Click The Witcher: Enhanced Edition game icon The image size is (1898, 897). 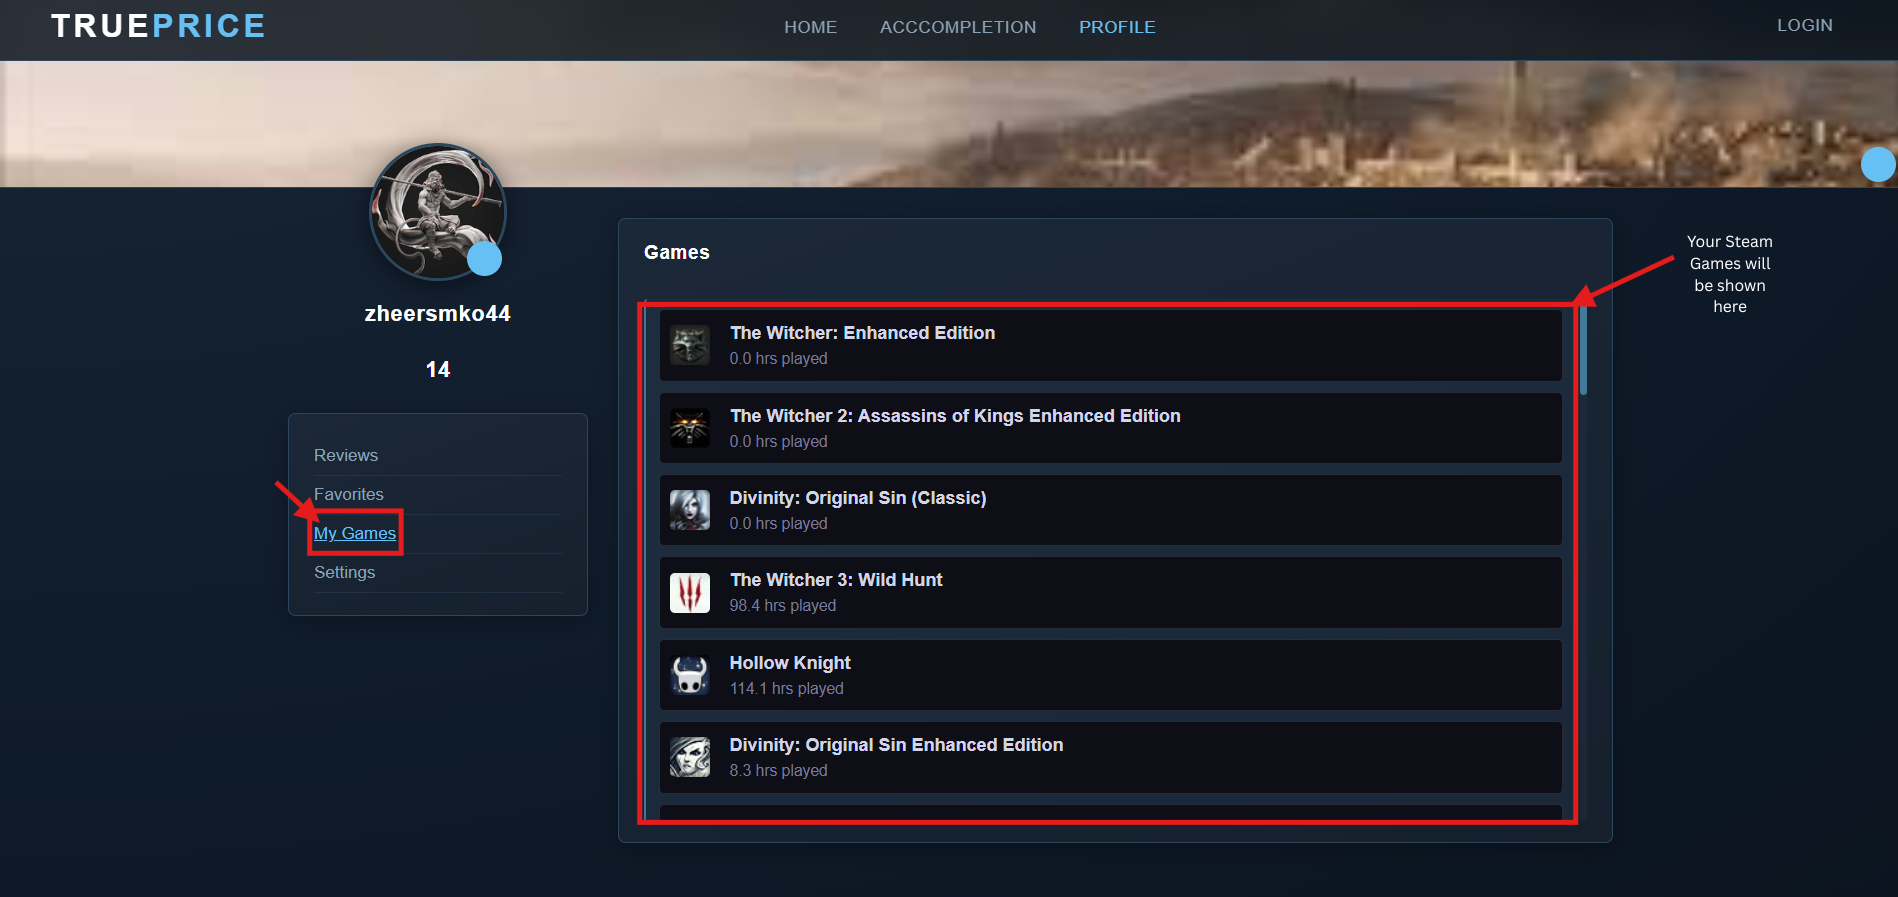coord(690,345)
